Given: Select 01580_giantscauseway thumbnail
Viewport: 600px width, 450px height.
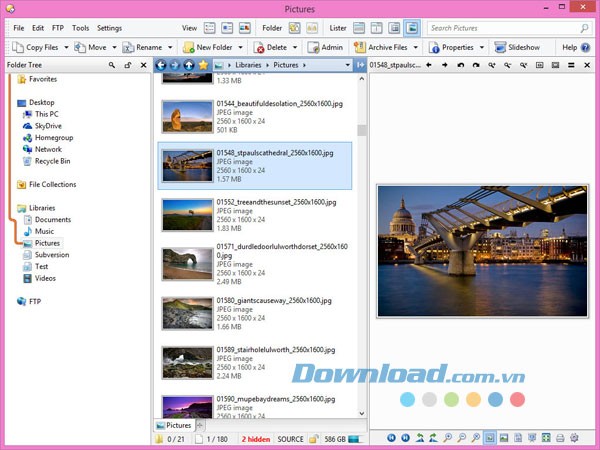Looking at the screenshot, I should coord(187,313).
